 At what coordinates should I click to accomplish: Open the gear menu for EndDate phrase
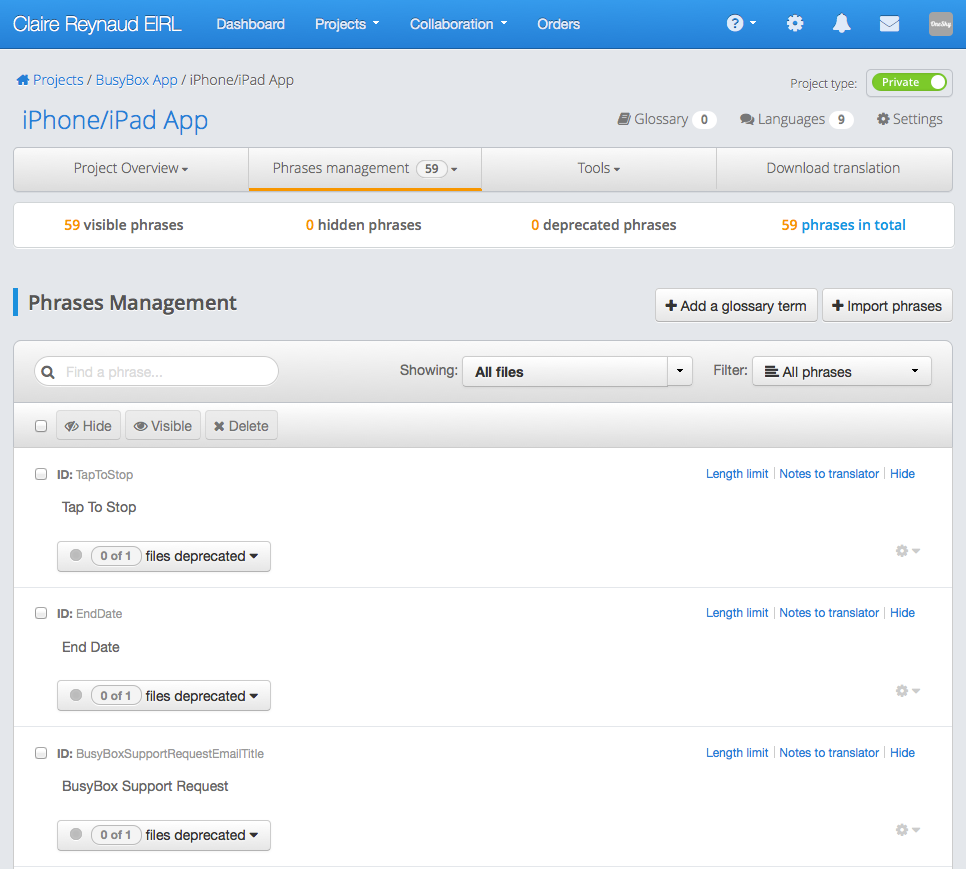[907, 690]
